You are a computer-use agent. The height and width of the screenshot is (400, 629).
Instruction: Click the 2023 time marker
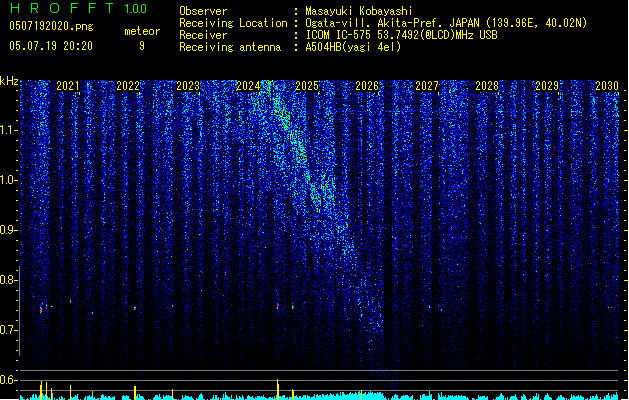188,86
